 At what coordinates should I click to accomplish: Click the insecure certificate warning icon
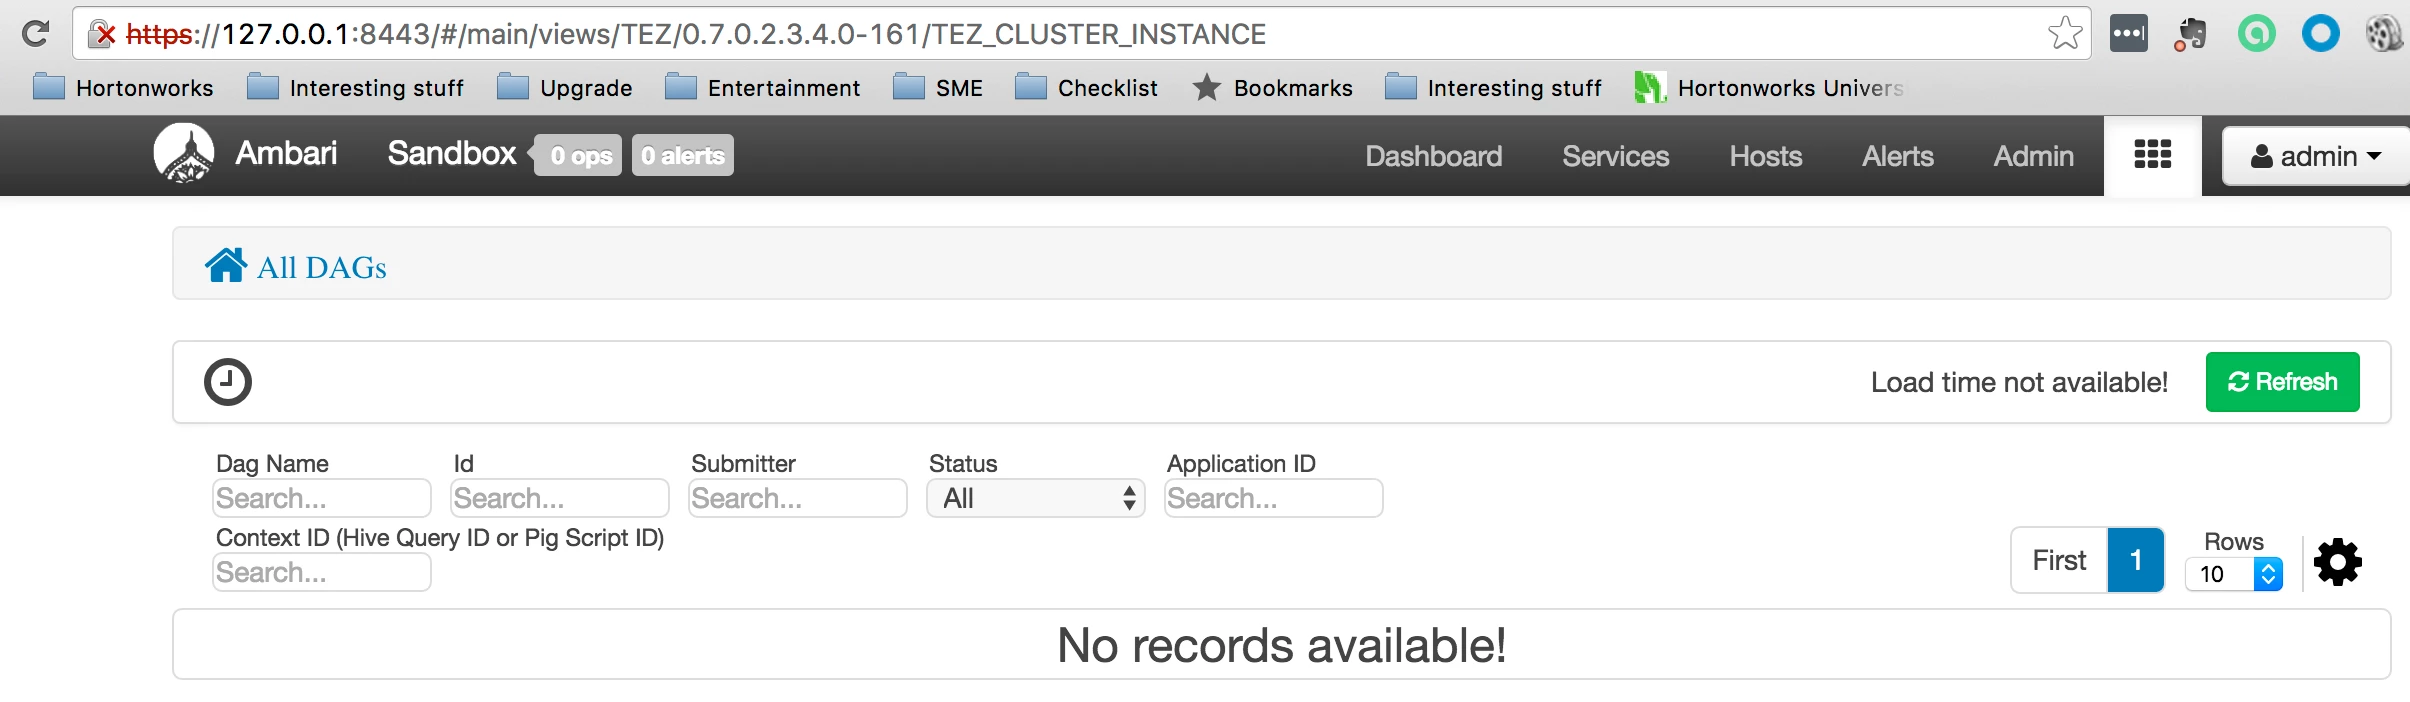(102, 35)
